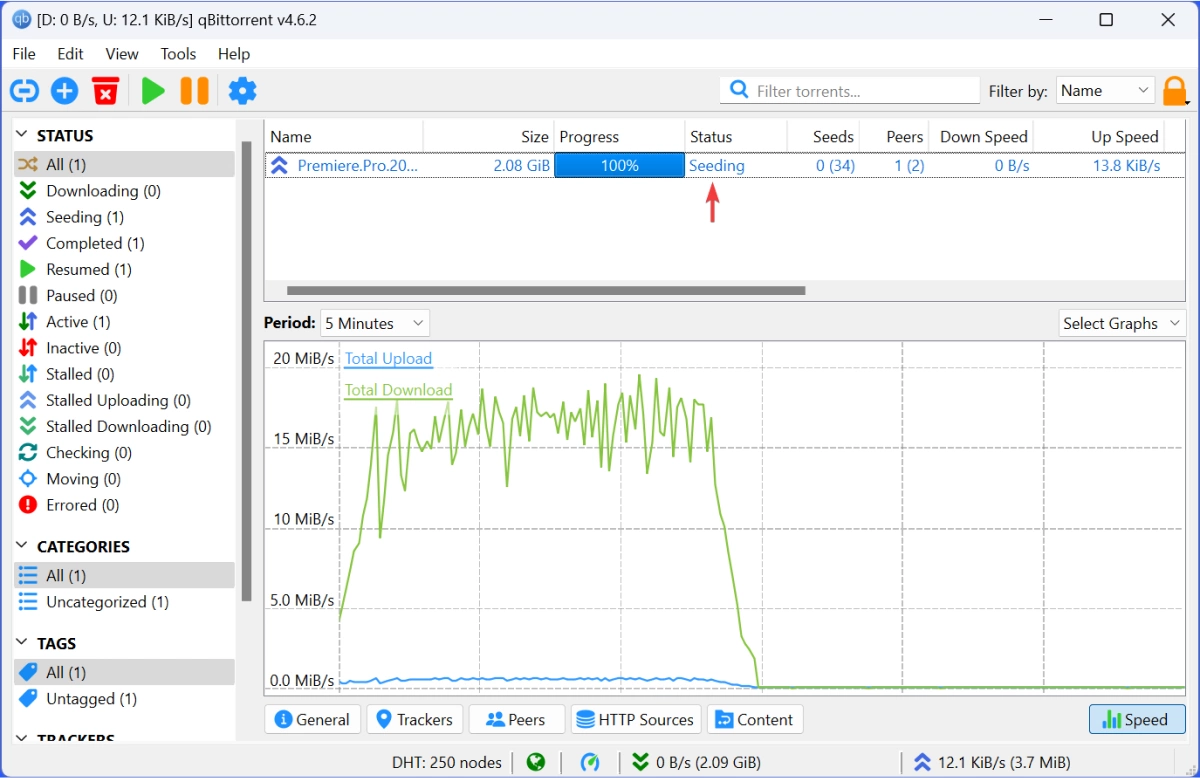Select All (1) under Tags
1200x778 pixels.
click(x=124, y=672)
